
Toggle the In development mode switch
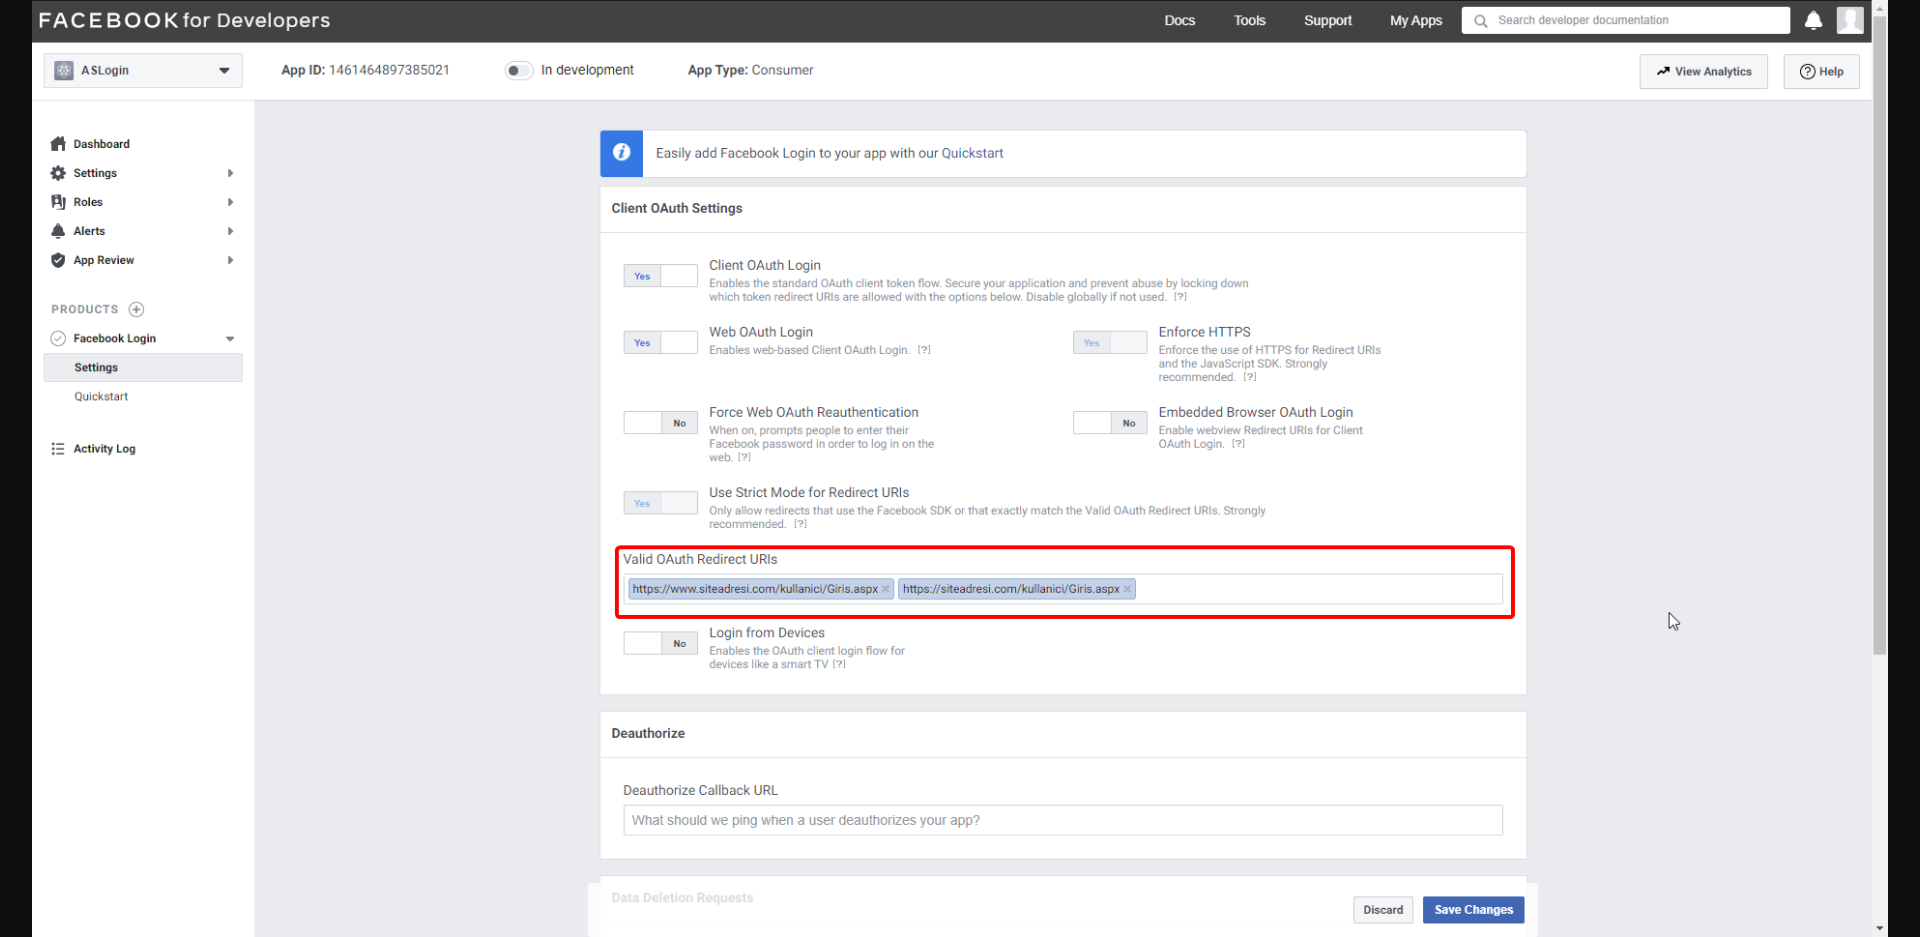519,70
